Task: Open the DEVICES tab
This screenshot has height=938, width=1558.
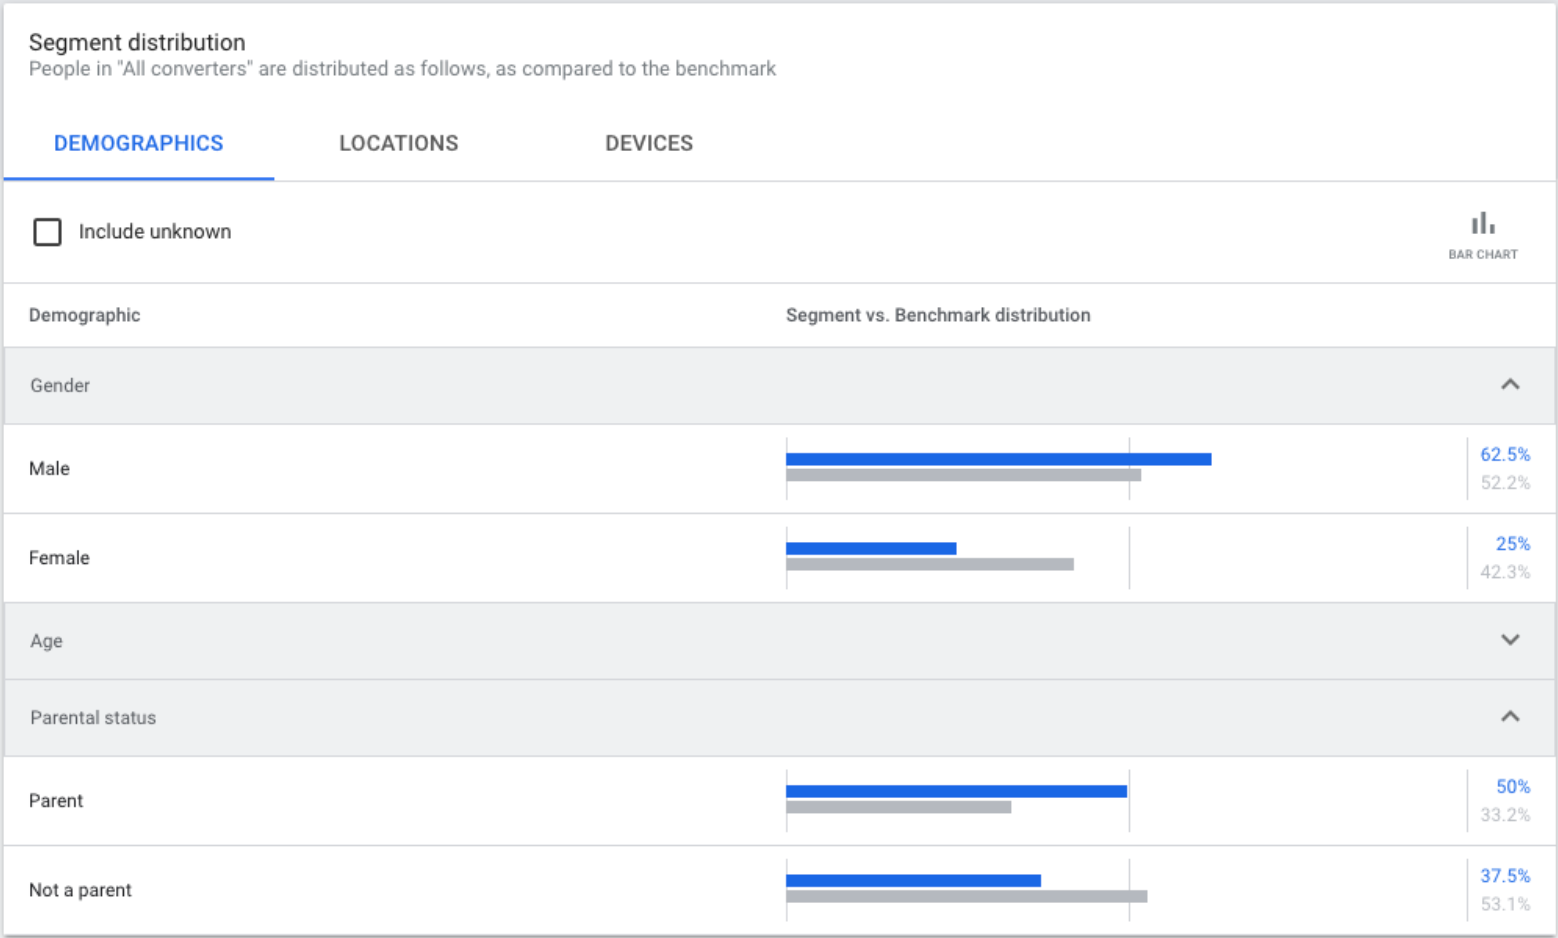Action: (x=649, y=143)
